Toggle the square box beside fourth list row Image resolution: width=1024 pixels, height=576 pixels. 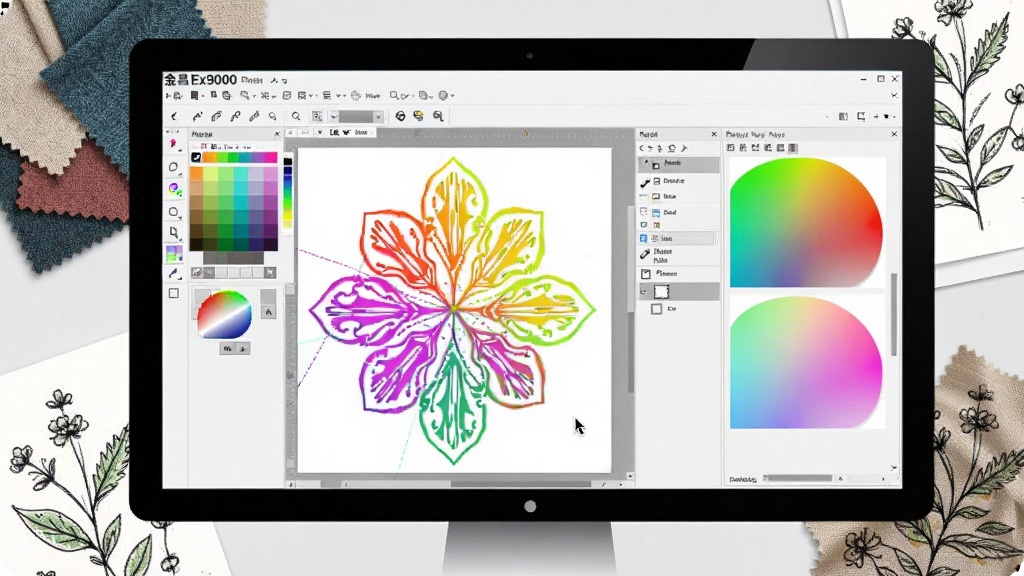point(644,212)
